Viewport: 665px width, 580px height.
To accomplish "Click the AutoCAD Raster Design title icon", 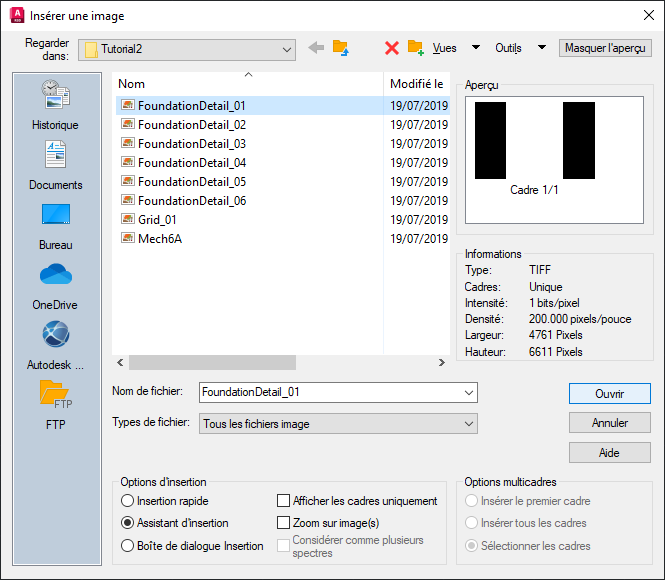I will [17, 15].
